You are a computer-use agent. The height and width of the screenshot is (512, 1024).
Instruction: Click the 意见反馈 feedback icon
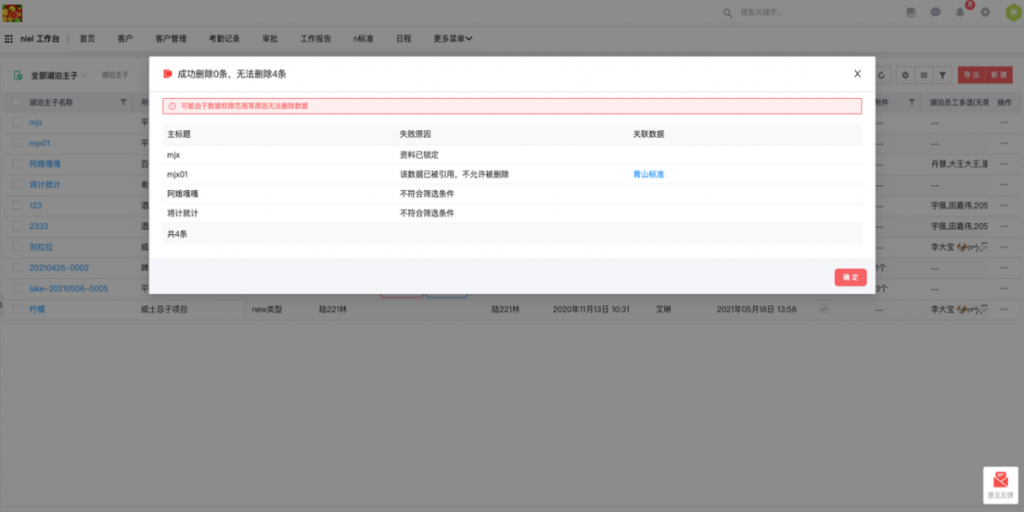point(1000,484)
